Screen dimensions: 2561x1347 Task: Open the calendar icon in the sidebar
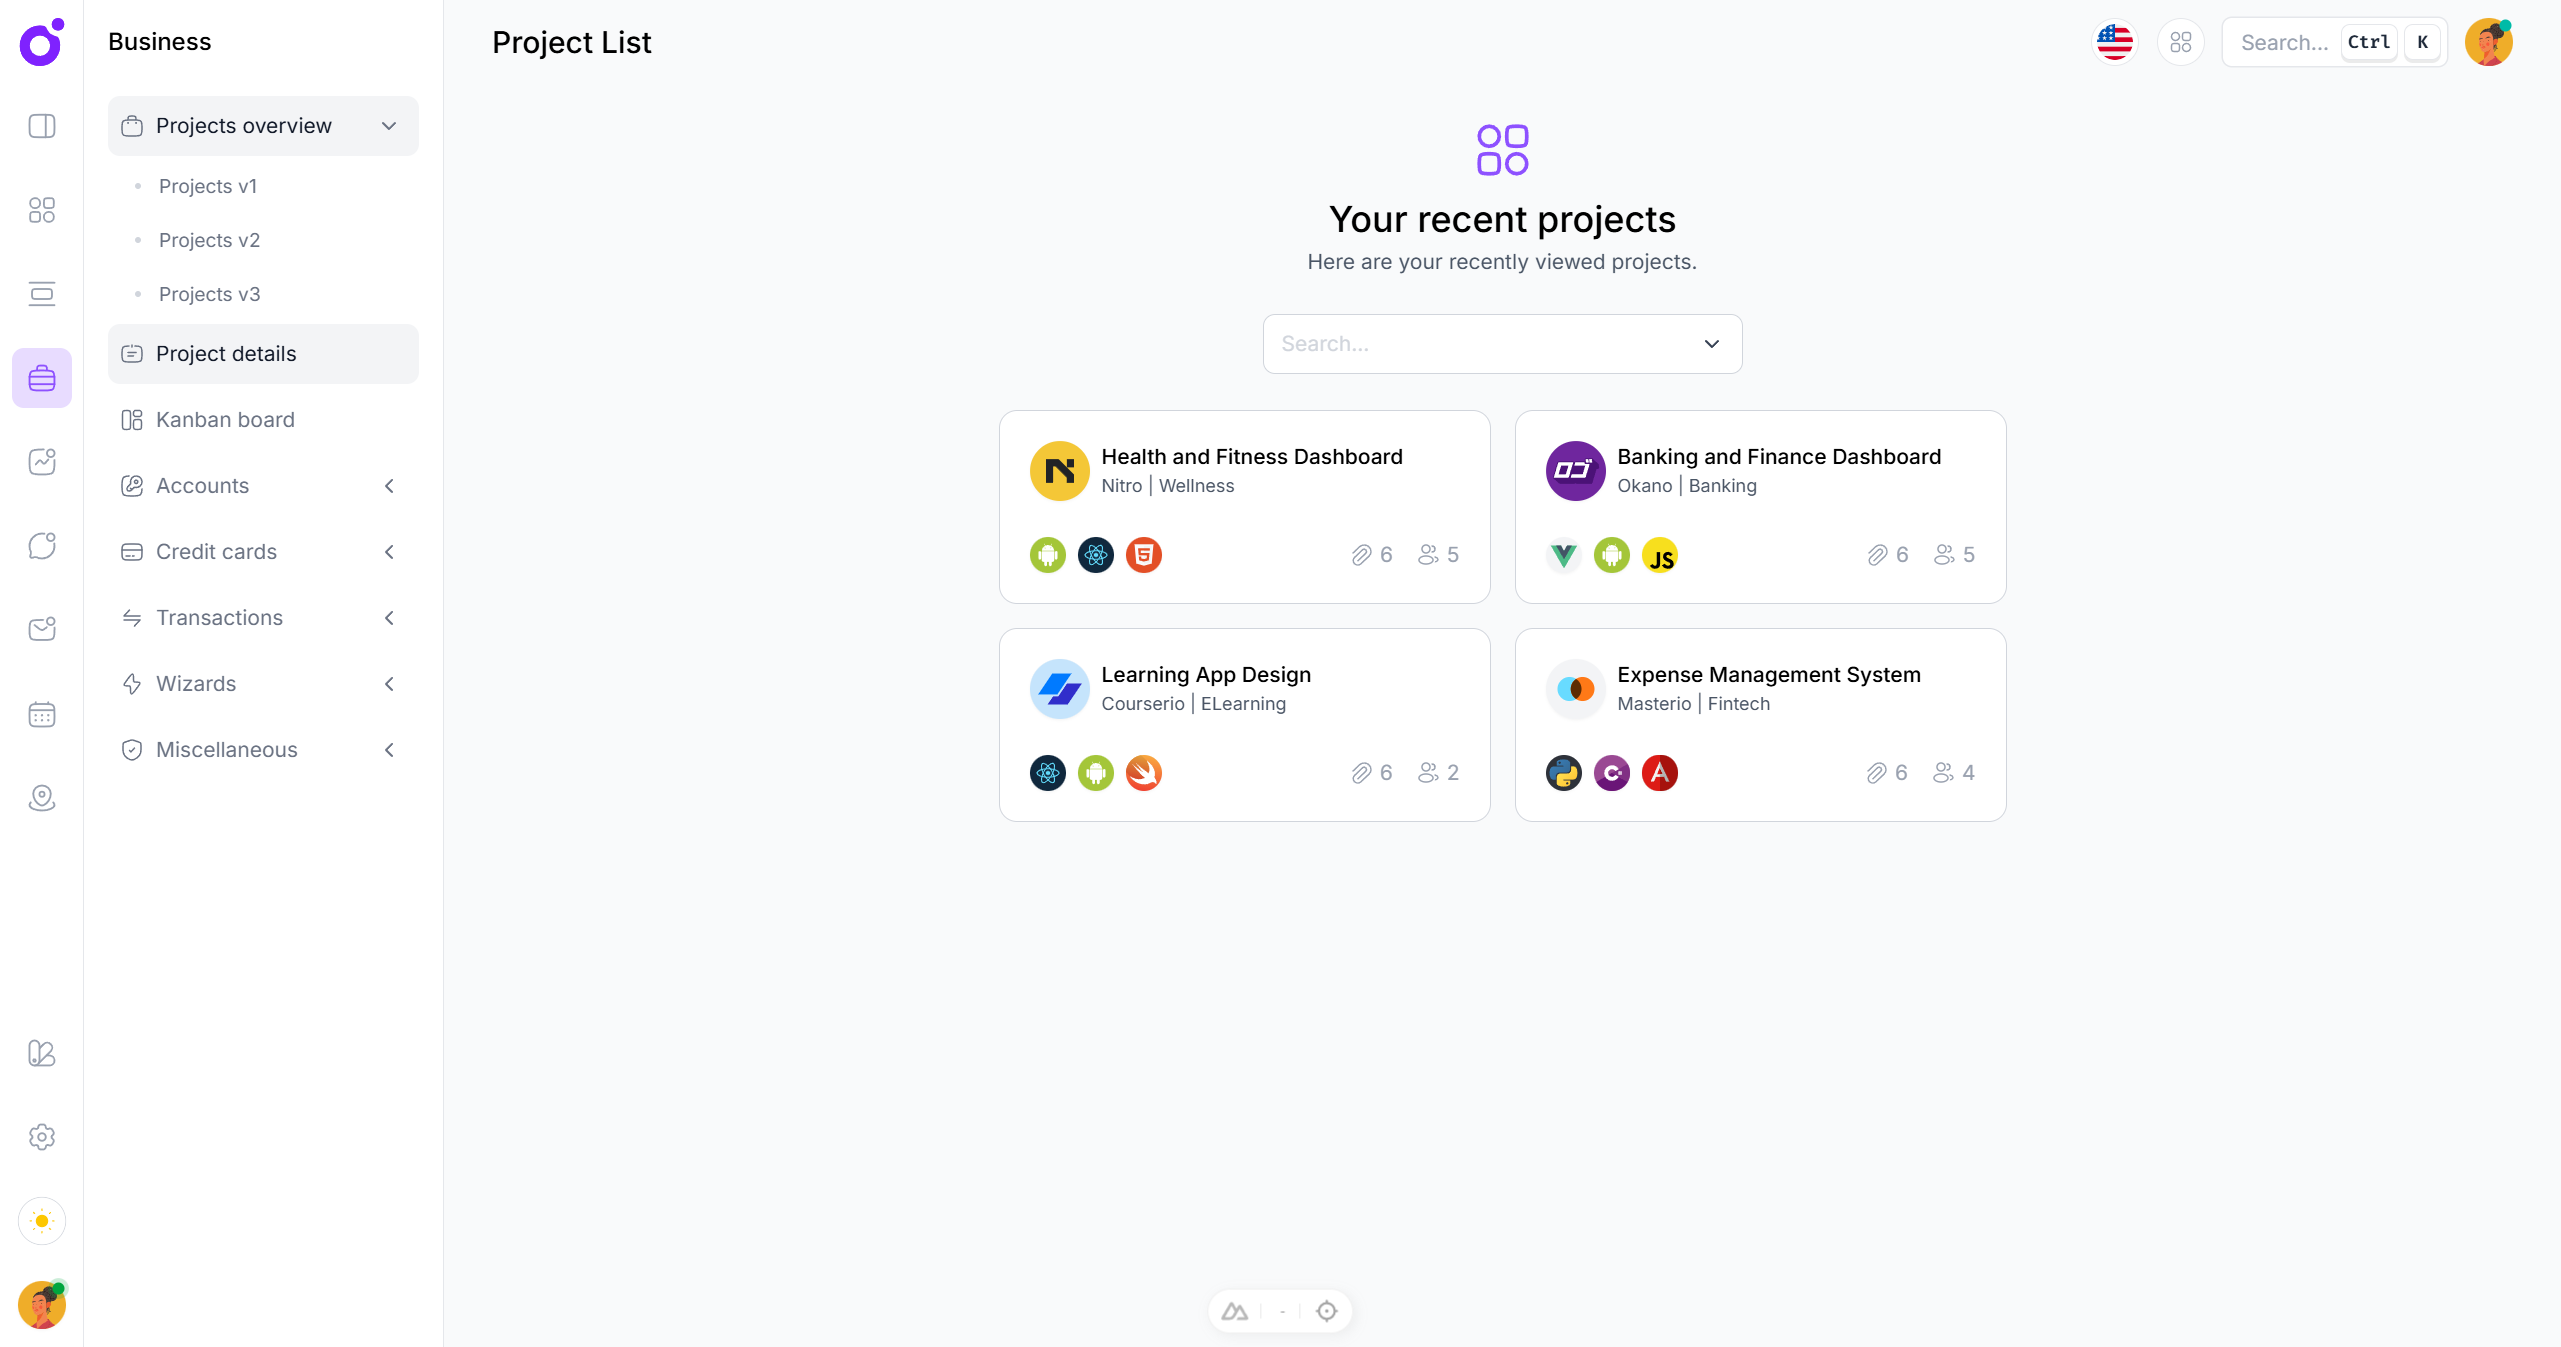[x=41, y=714]
